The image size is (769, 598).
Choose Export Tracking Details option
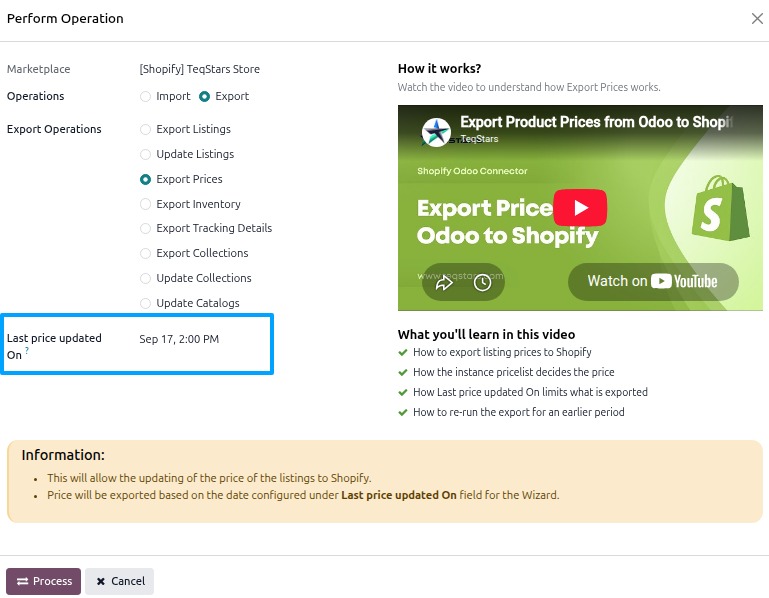(145, 229)
